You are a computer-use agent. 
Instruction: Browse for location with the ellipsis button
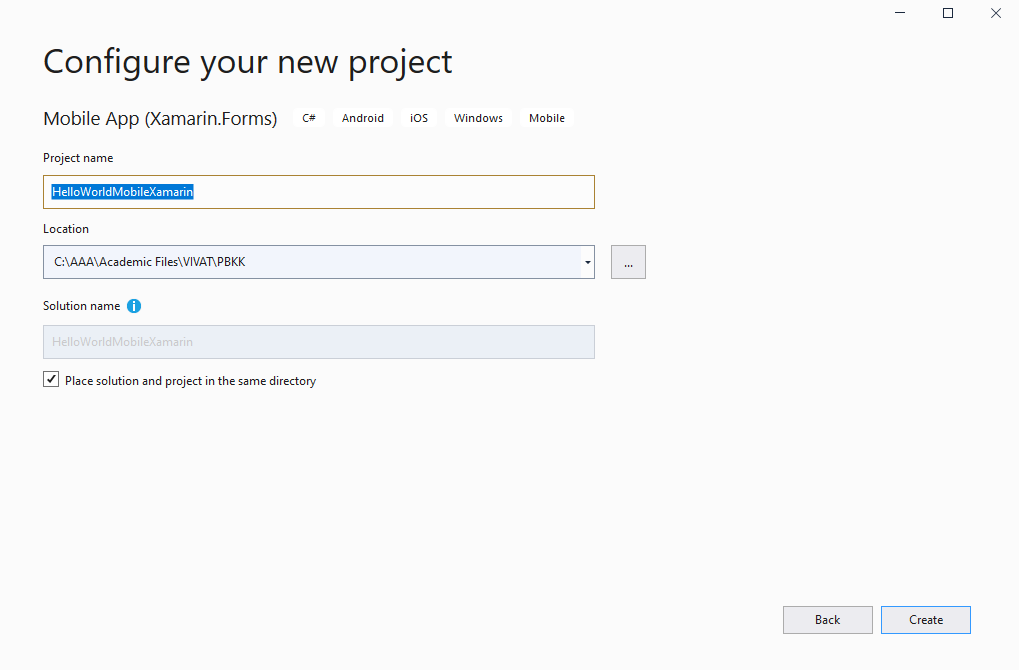[628, 262]
